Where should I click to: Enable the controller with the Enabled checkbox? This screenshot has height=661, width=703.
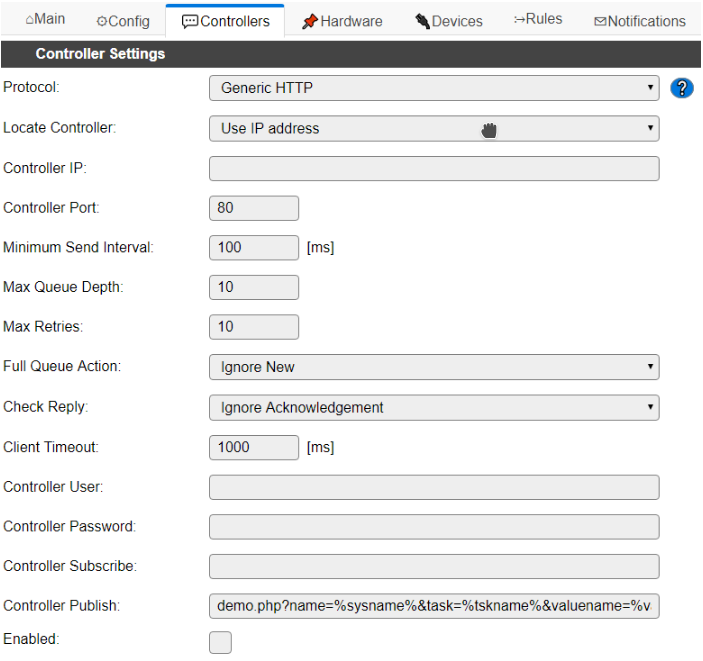point(220,642)
